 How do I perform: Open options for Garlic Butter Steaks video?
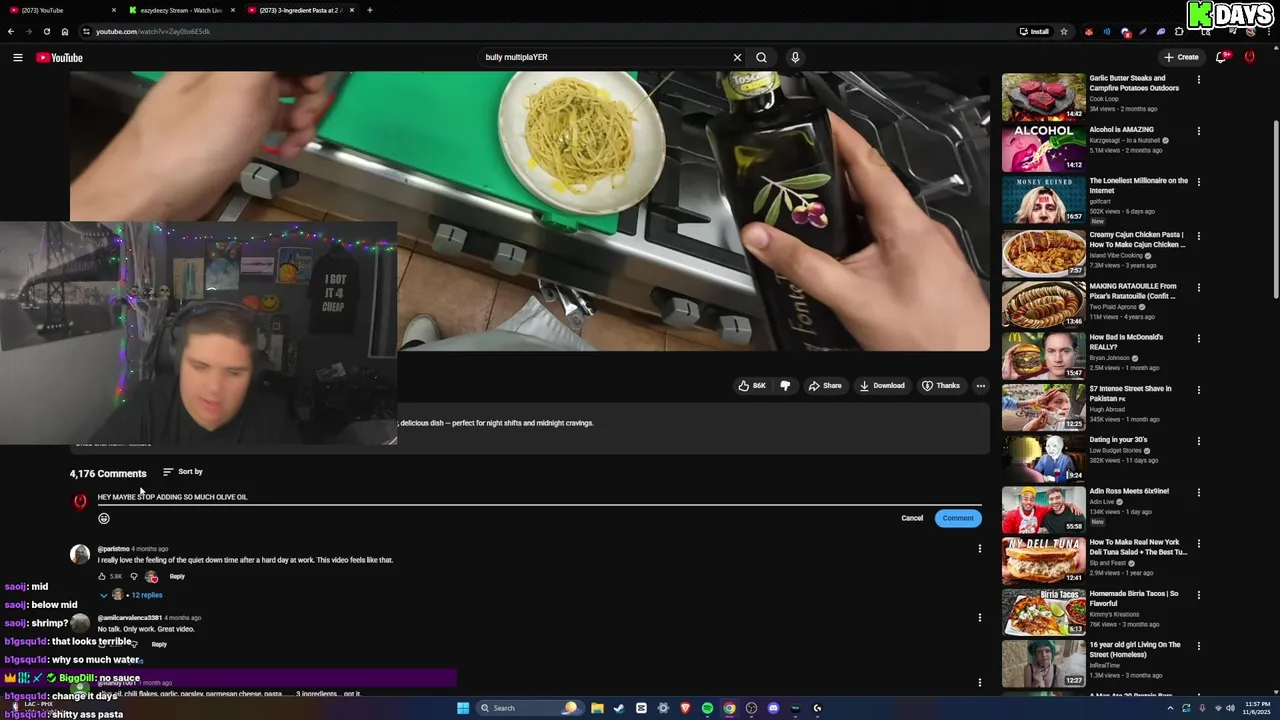1199,79
